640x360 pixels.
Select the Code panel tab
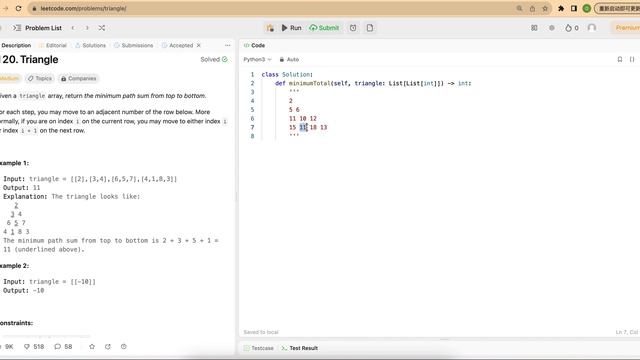[254, 45]
